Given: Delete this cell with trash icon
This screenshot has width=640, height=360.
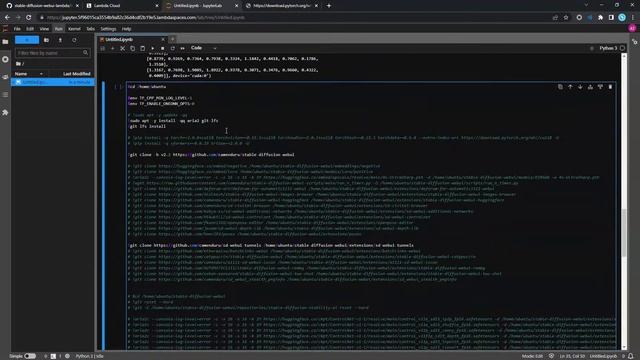Looking at the screenshot, I should pyautogui.click(x=610, y=87).
